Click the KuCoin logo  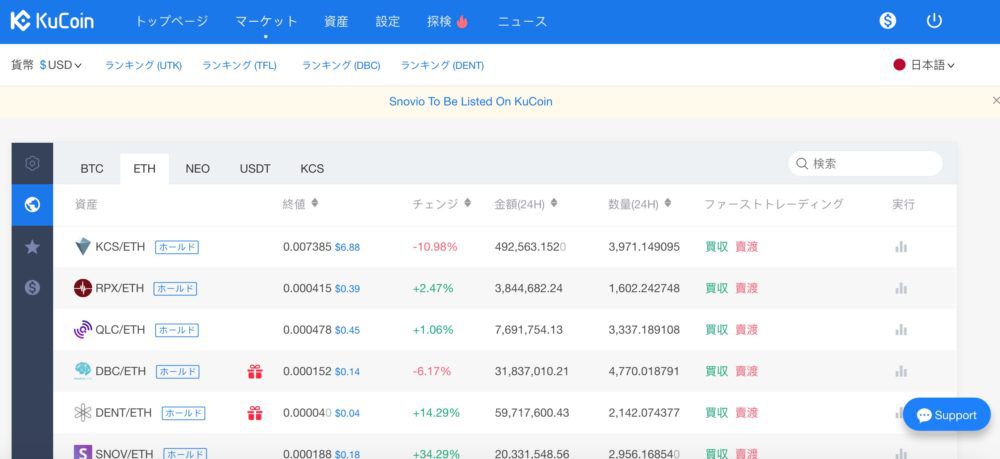tap(52, 20)
